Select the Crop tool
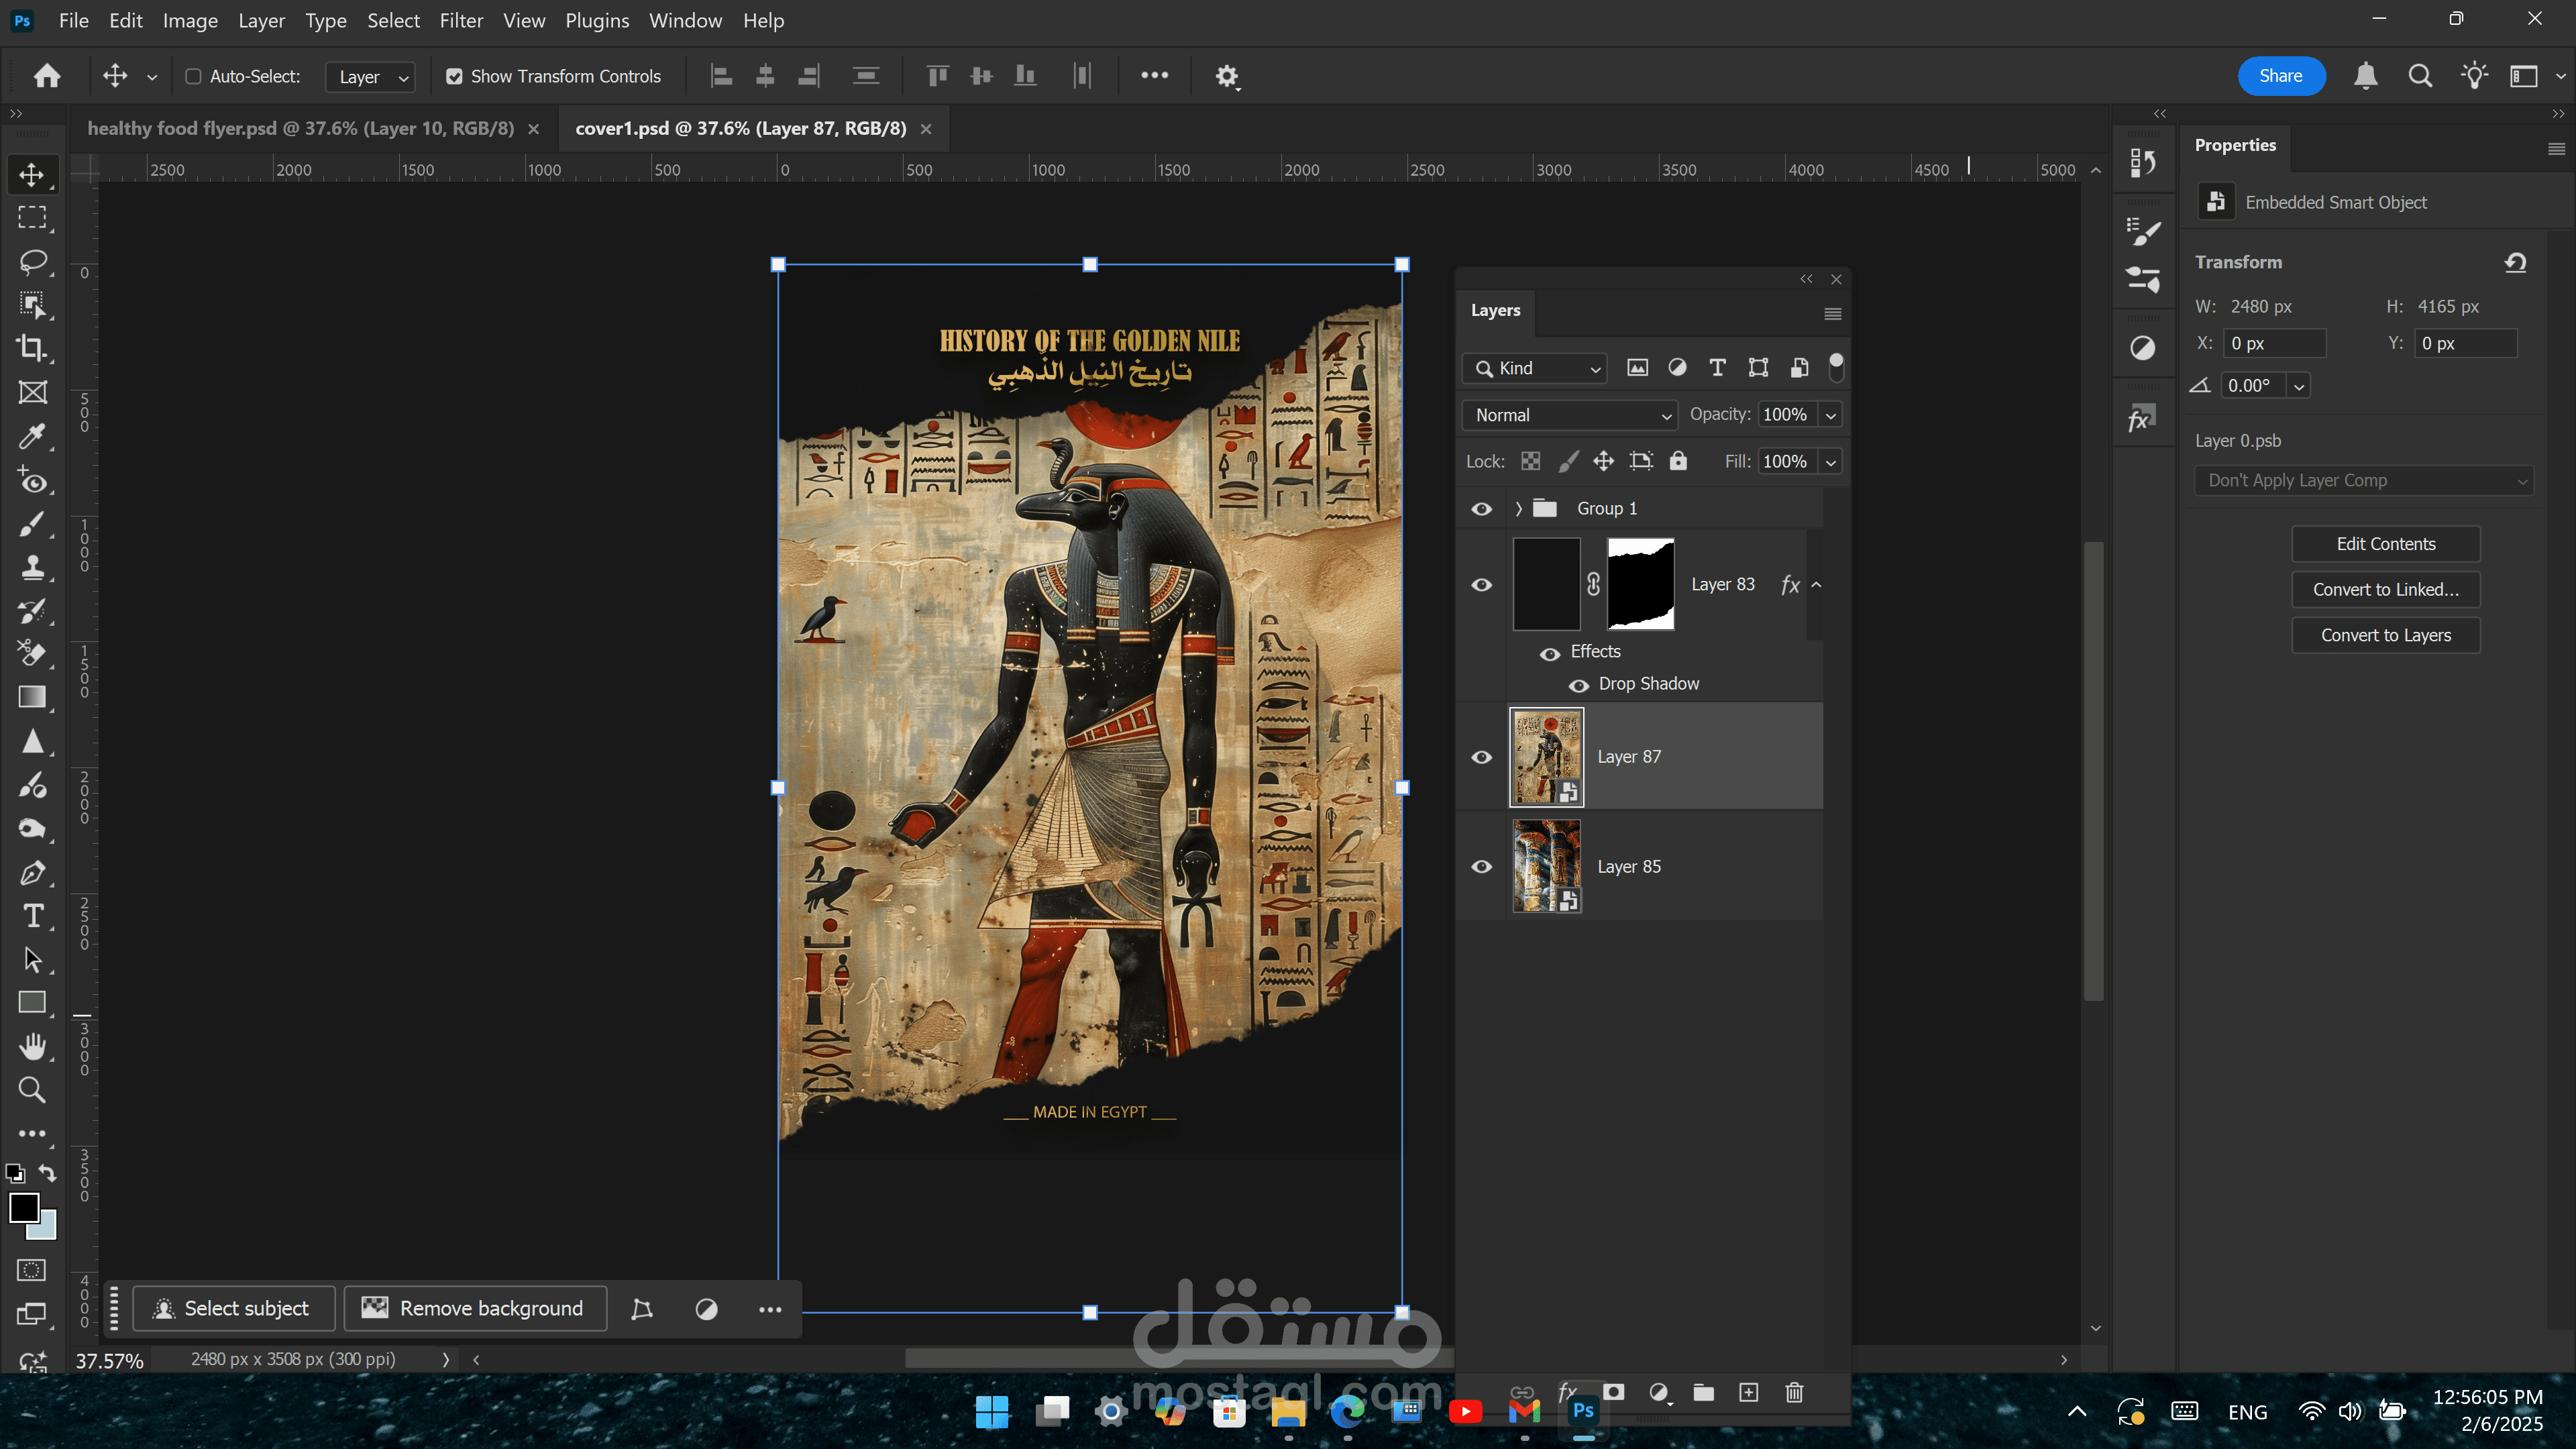This screenshot has width=2576, height=1449. [x=32, y=348]
